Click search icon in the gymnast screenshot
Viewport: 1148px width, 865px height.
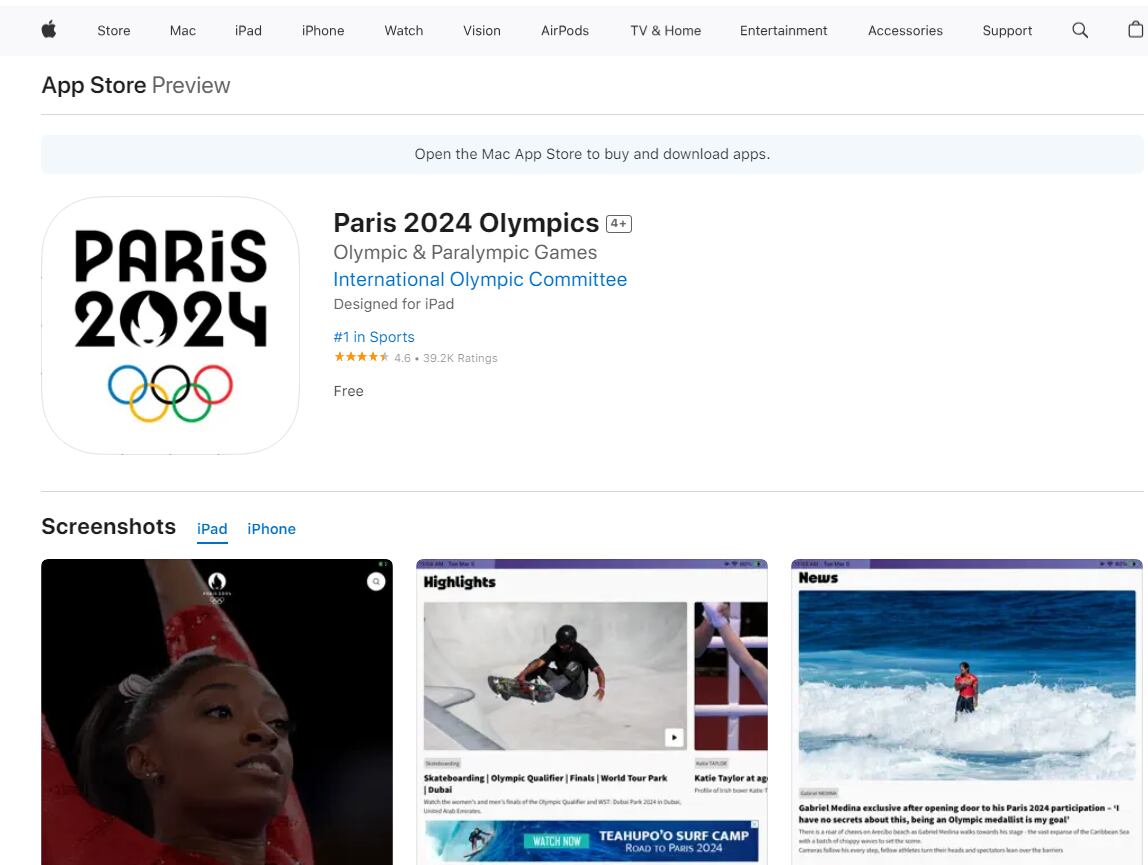pyautogui.click(x=376, y=582)
